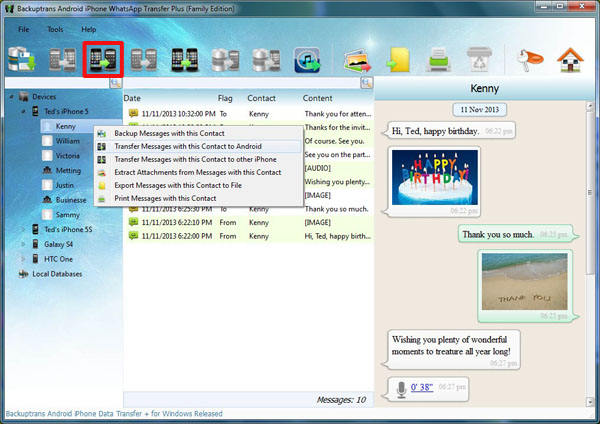Select Businesse group in tree
The image size is (600, 424).
(x=71, y=200)
